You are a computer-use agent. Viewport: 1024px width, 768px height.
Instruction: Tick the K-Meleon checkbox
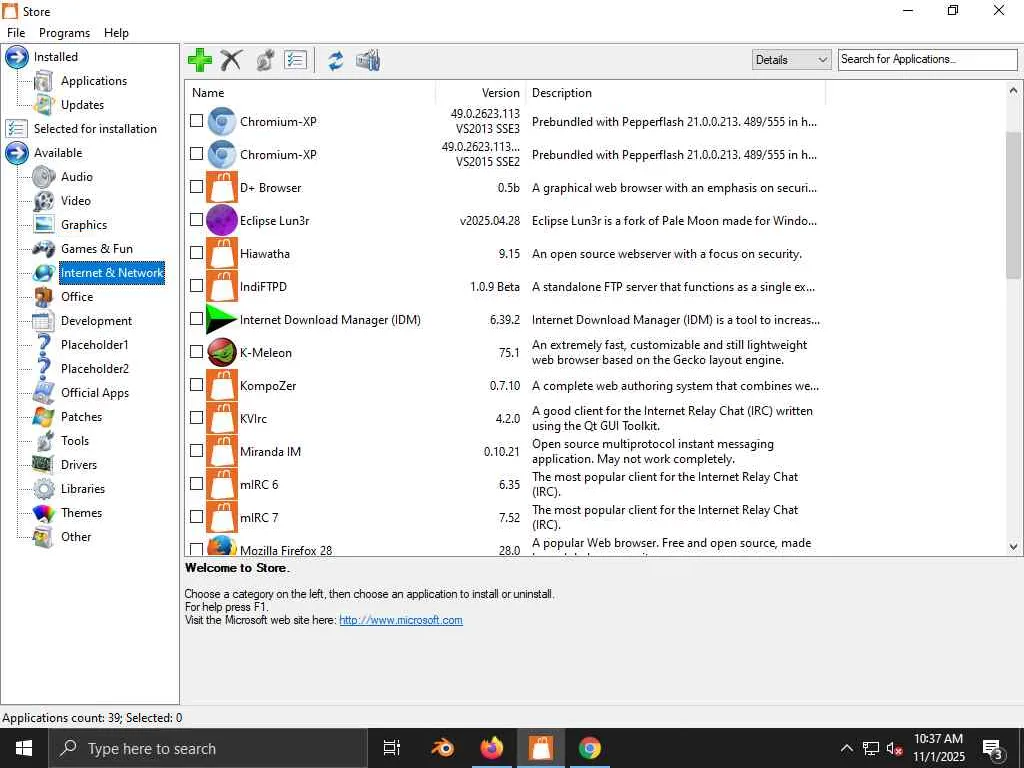(x=197, y=351)
